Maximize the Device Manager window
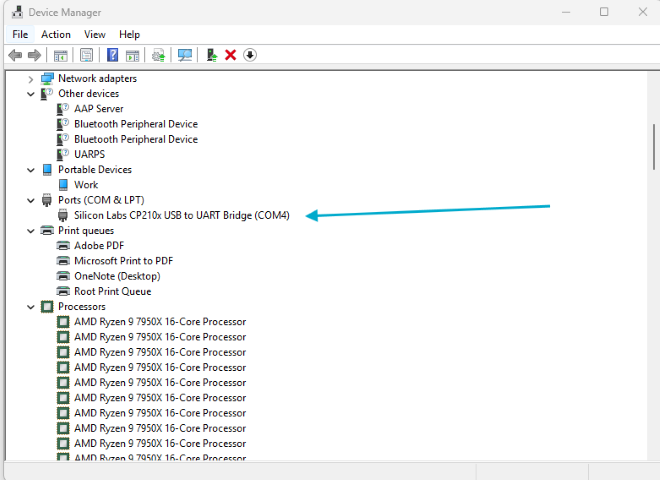The image size is (660, 480). point(604,12)
